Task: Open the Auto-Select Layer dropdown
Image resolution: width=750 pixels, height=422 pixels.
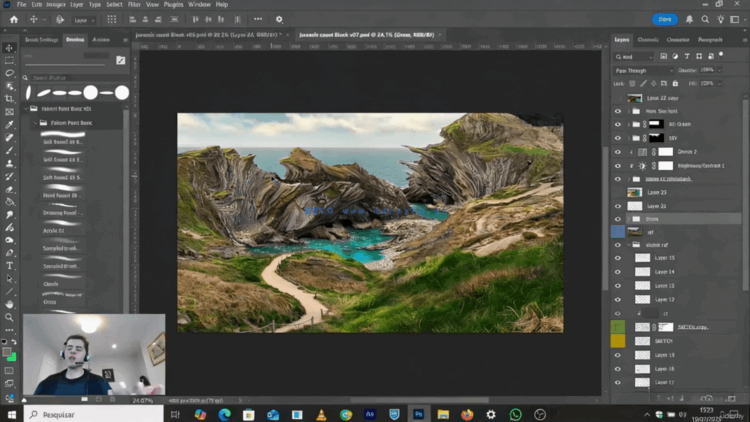Action: coord(83,19)
